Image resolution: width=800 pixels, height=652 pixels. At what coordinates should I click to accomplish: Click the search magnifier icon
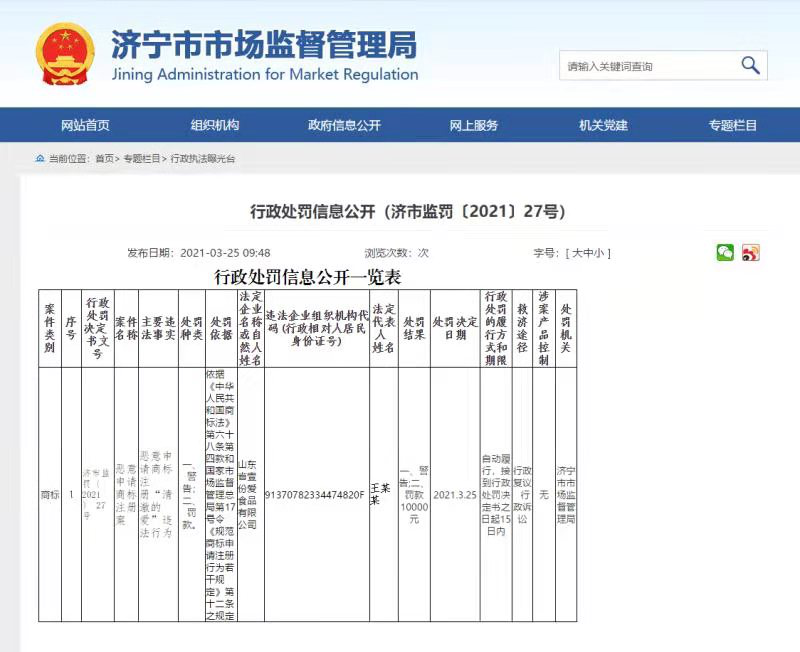click(750, 65)
